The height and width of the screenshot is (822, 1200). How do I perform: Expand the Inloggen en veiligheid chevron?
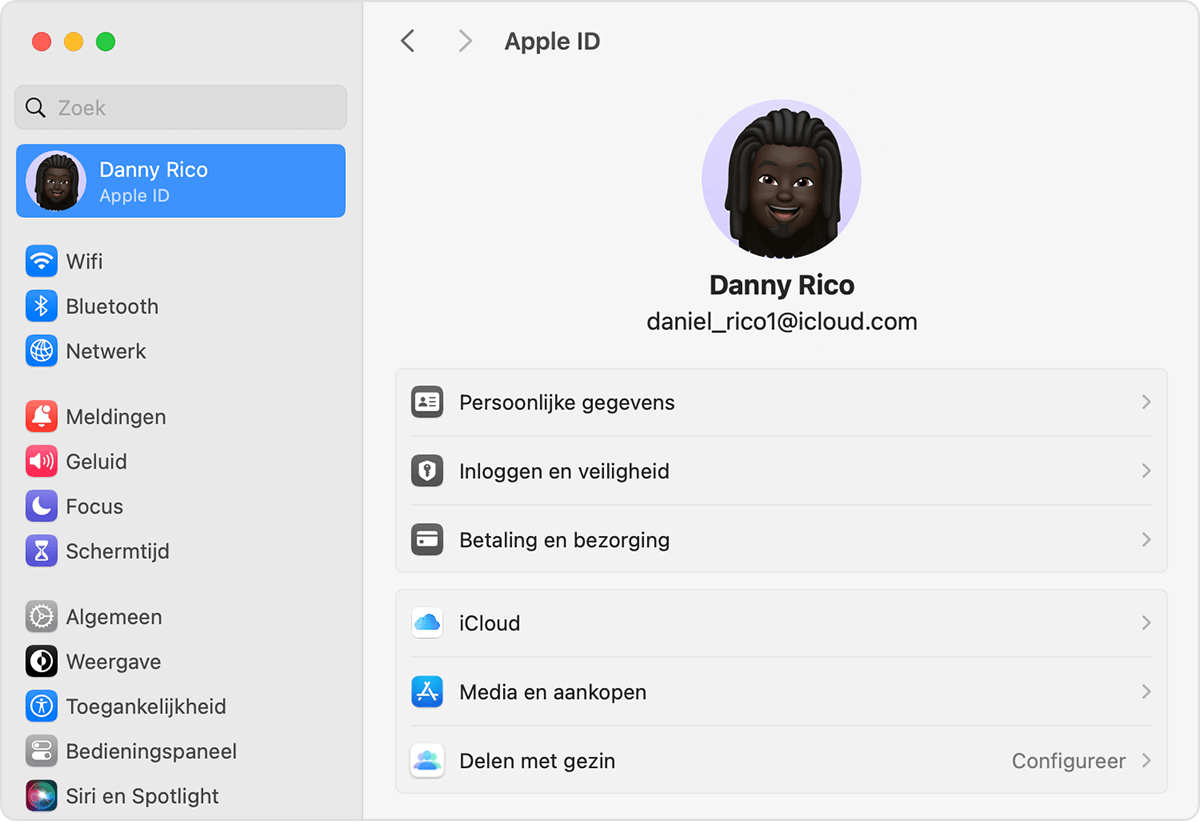click(1146, 471)
